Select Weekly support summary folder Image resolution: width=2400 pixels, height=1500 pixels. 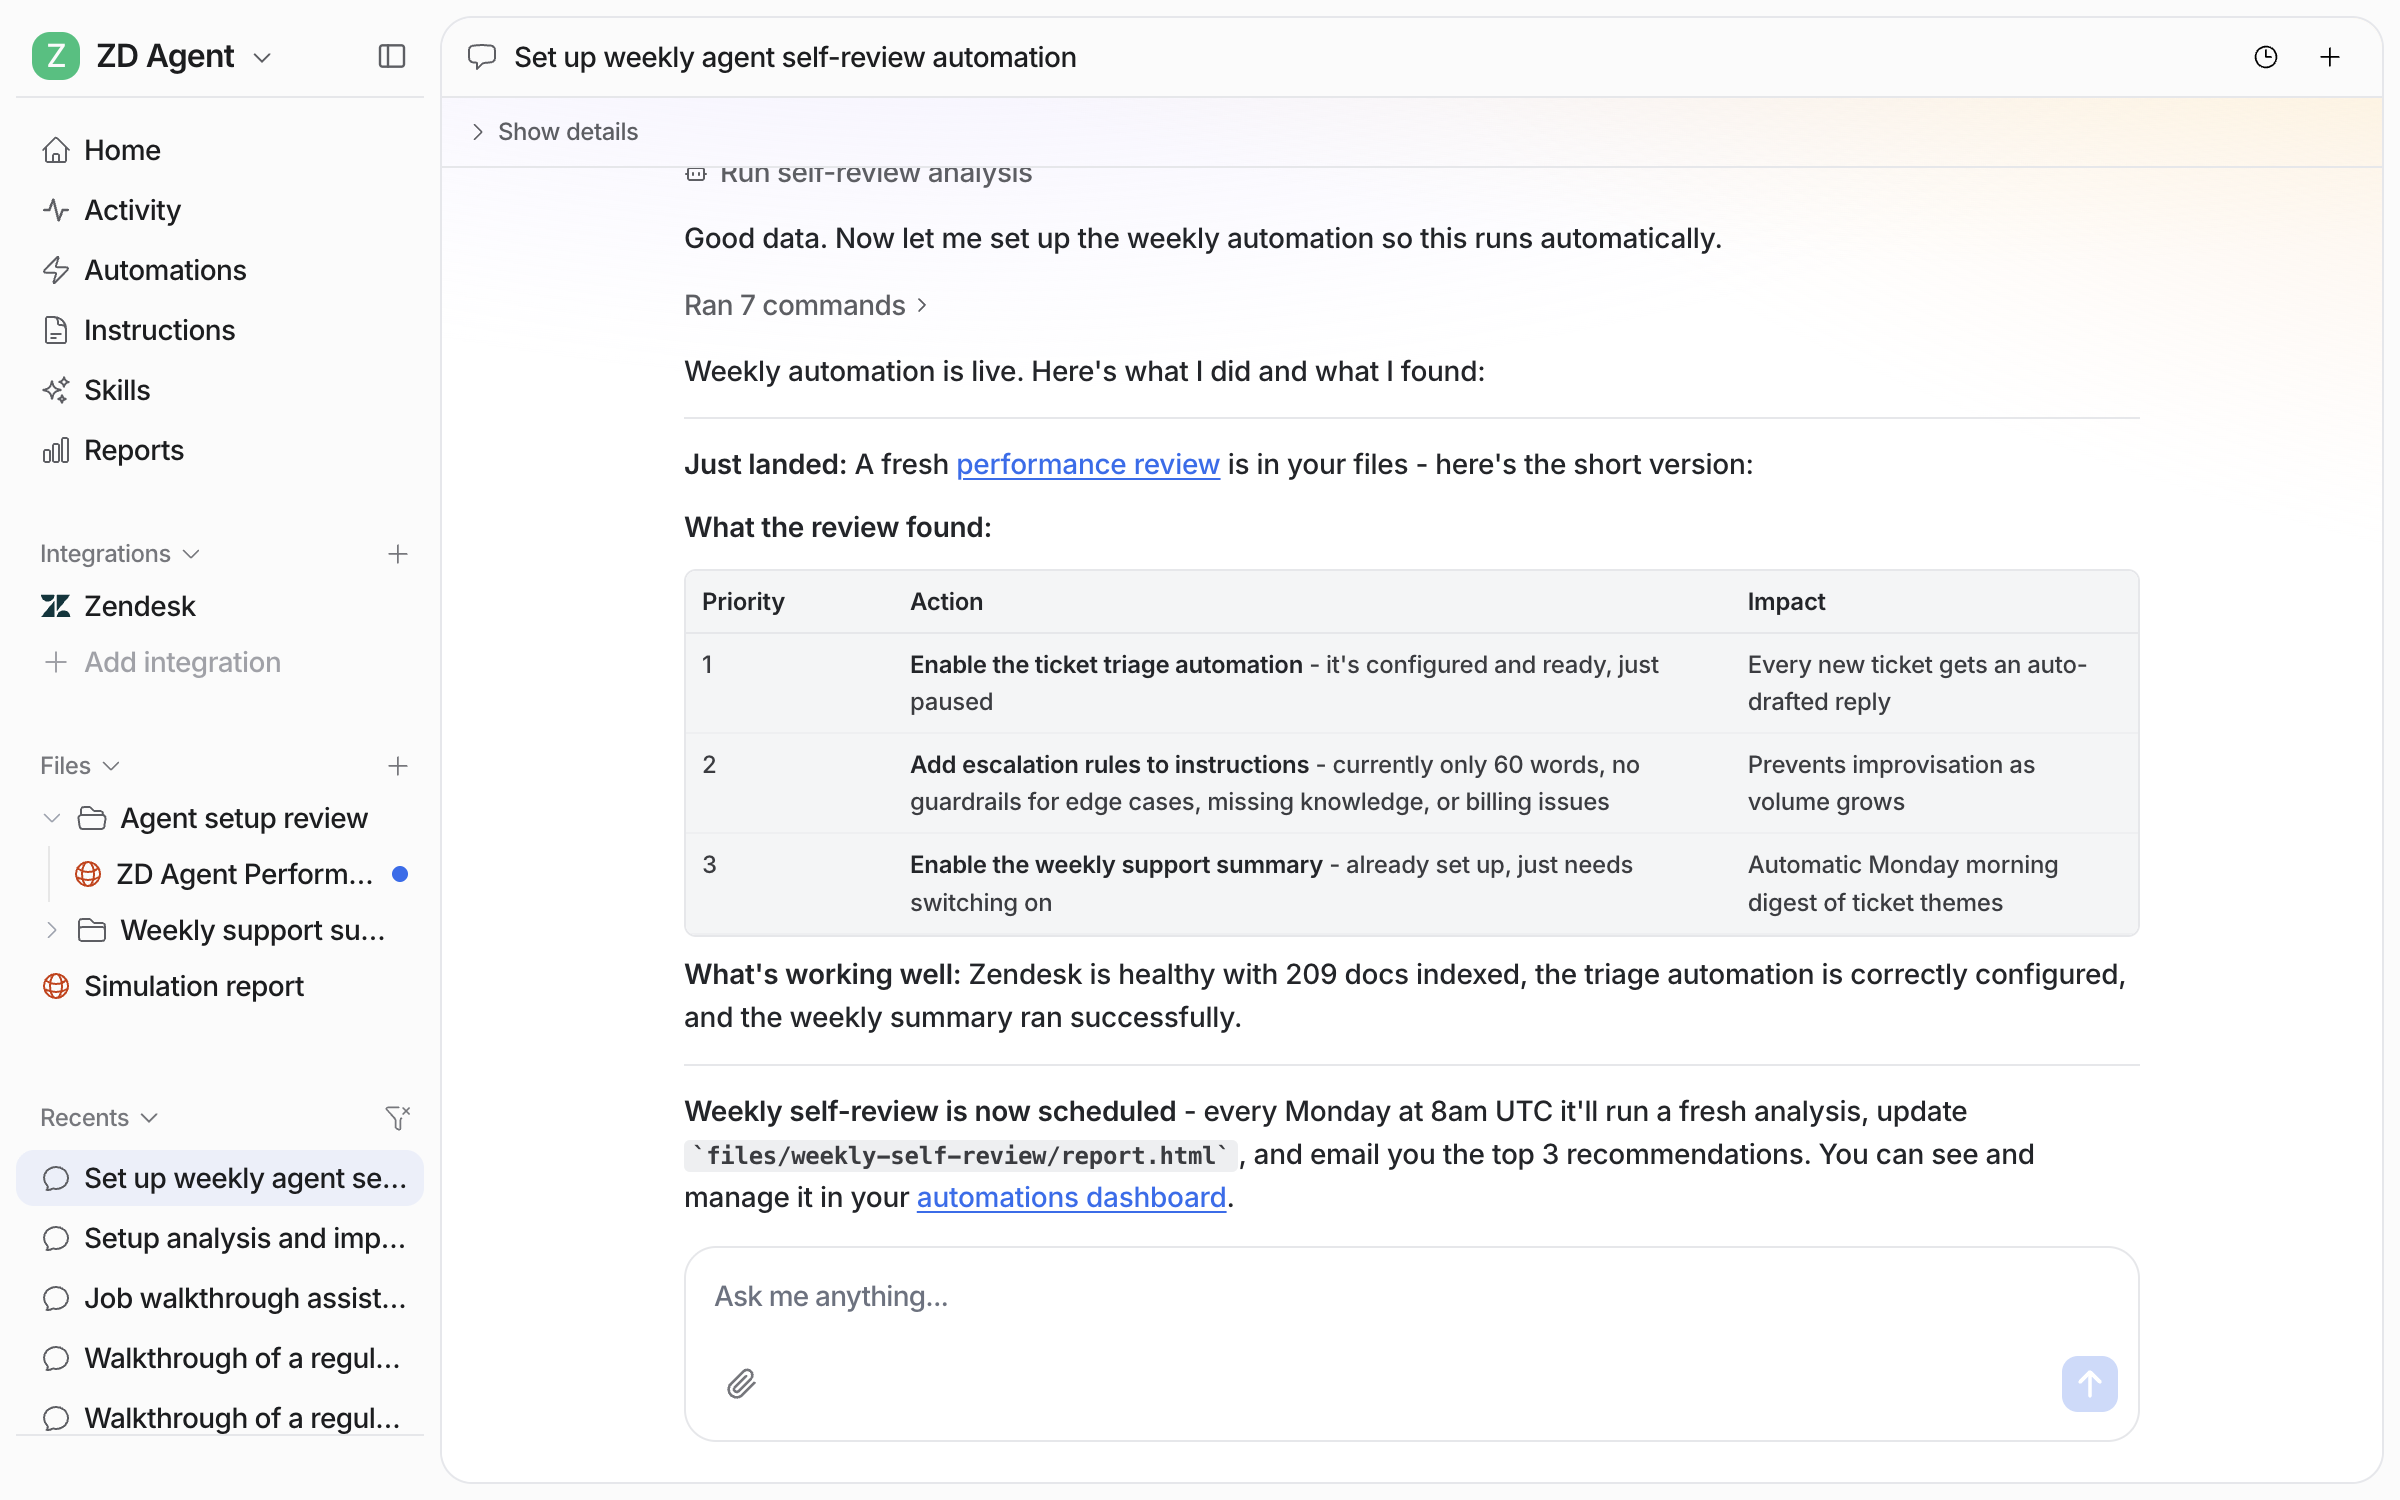point(252,930)
